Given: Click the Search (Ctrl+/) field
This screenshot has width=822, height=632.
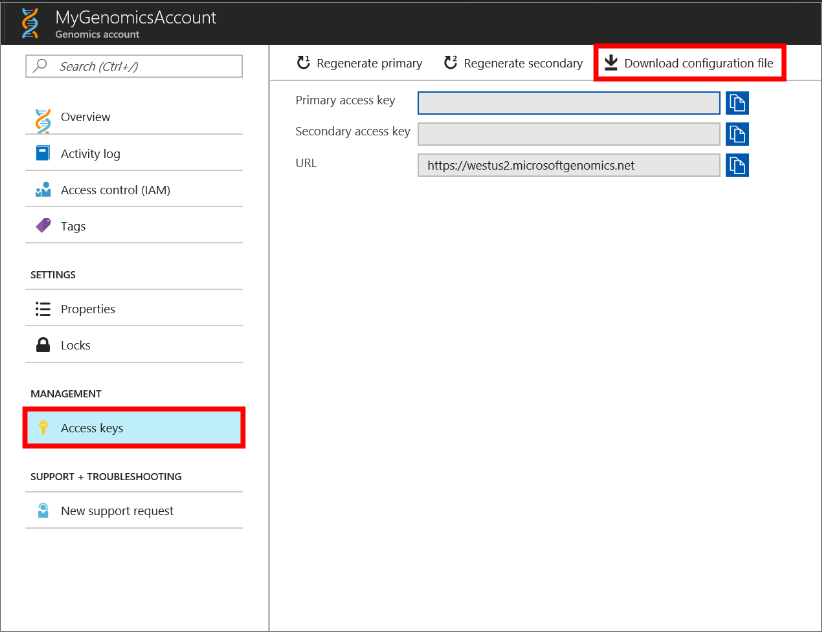Looking at the screenshot, I should coord(134,66).
